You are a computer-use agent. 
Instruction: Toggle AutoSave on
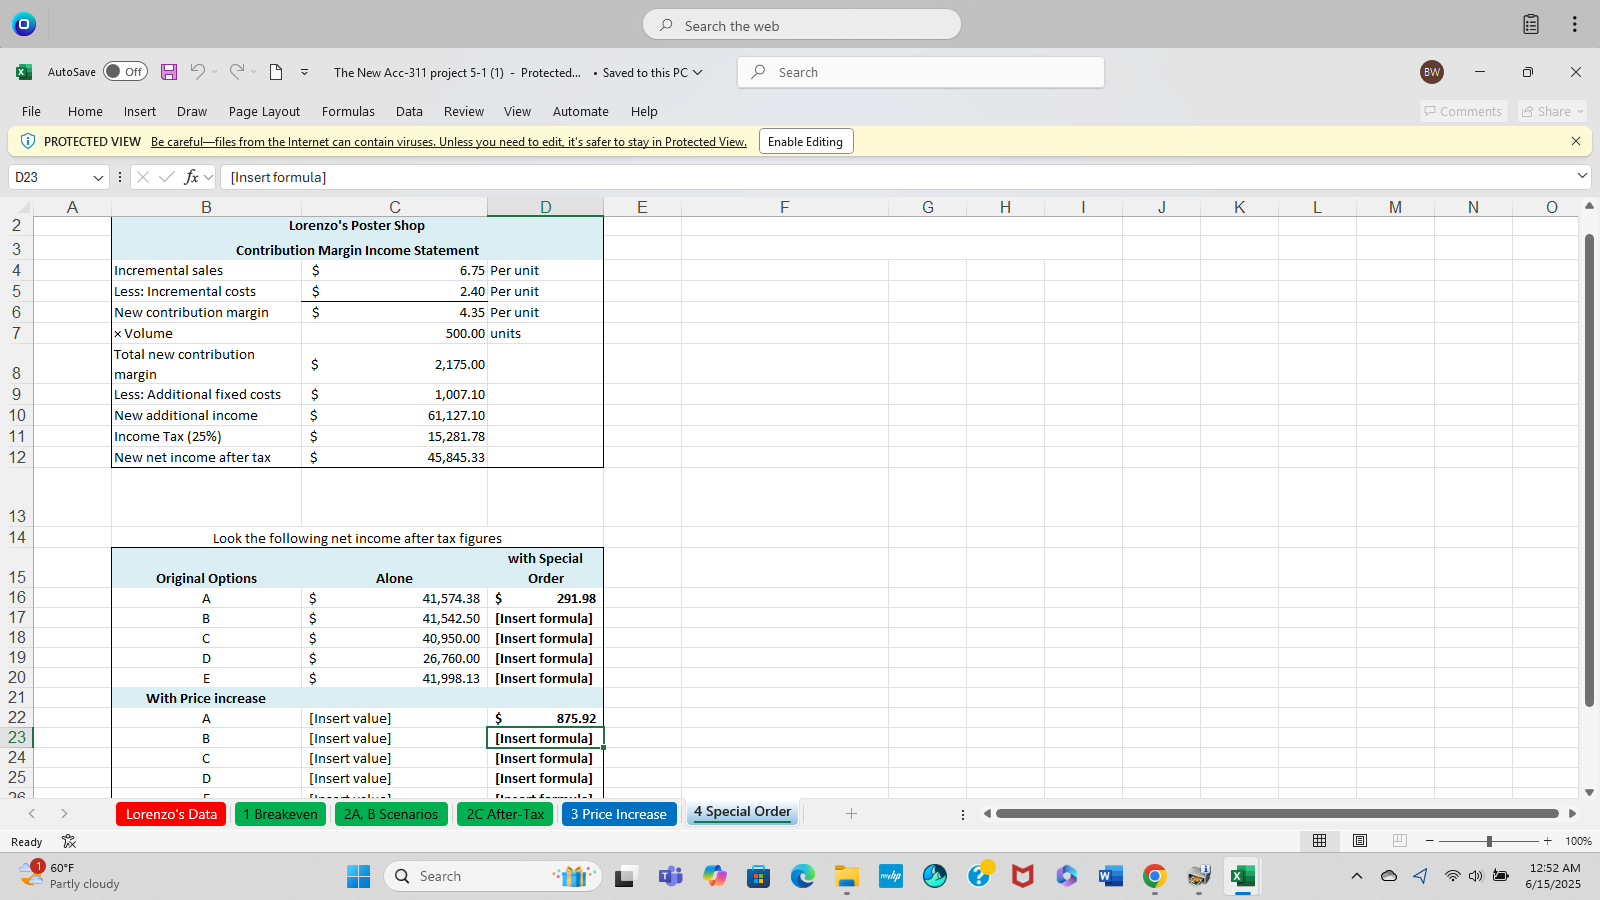click(125, 71)
